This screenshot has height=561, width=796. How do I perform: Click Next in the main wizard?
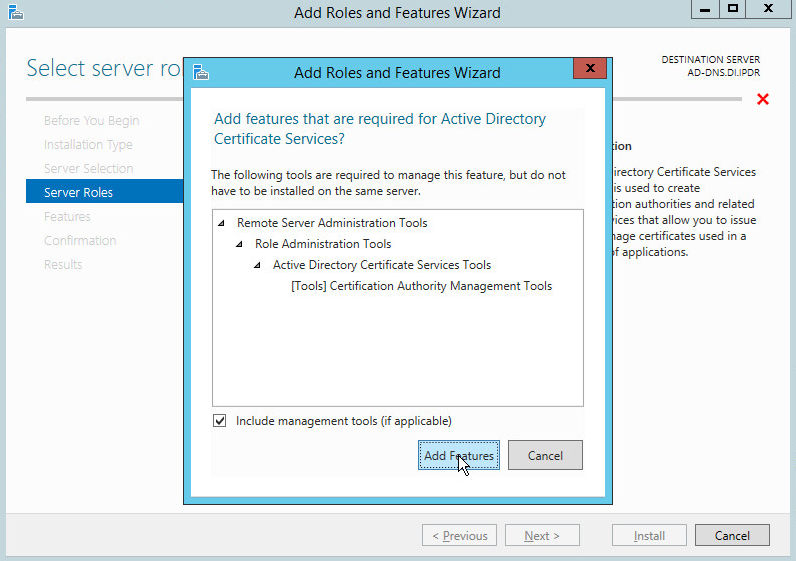541,536
